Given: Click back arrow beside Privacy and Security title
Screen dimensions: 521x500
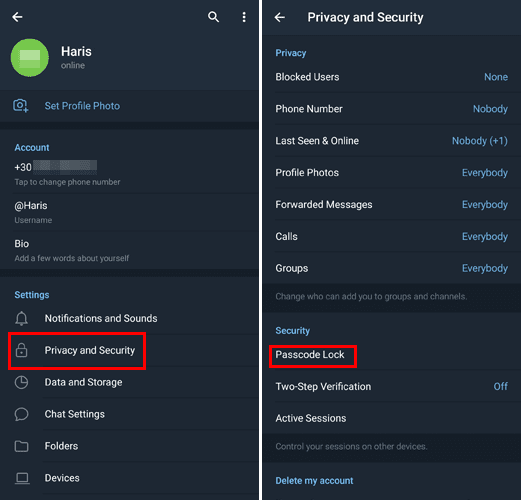Looking at the screenshot, I should [x=280, y=17].
